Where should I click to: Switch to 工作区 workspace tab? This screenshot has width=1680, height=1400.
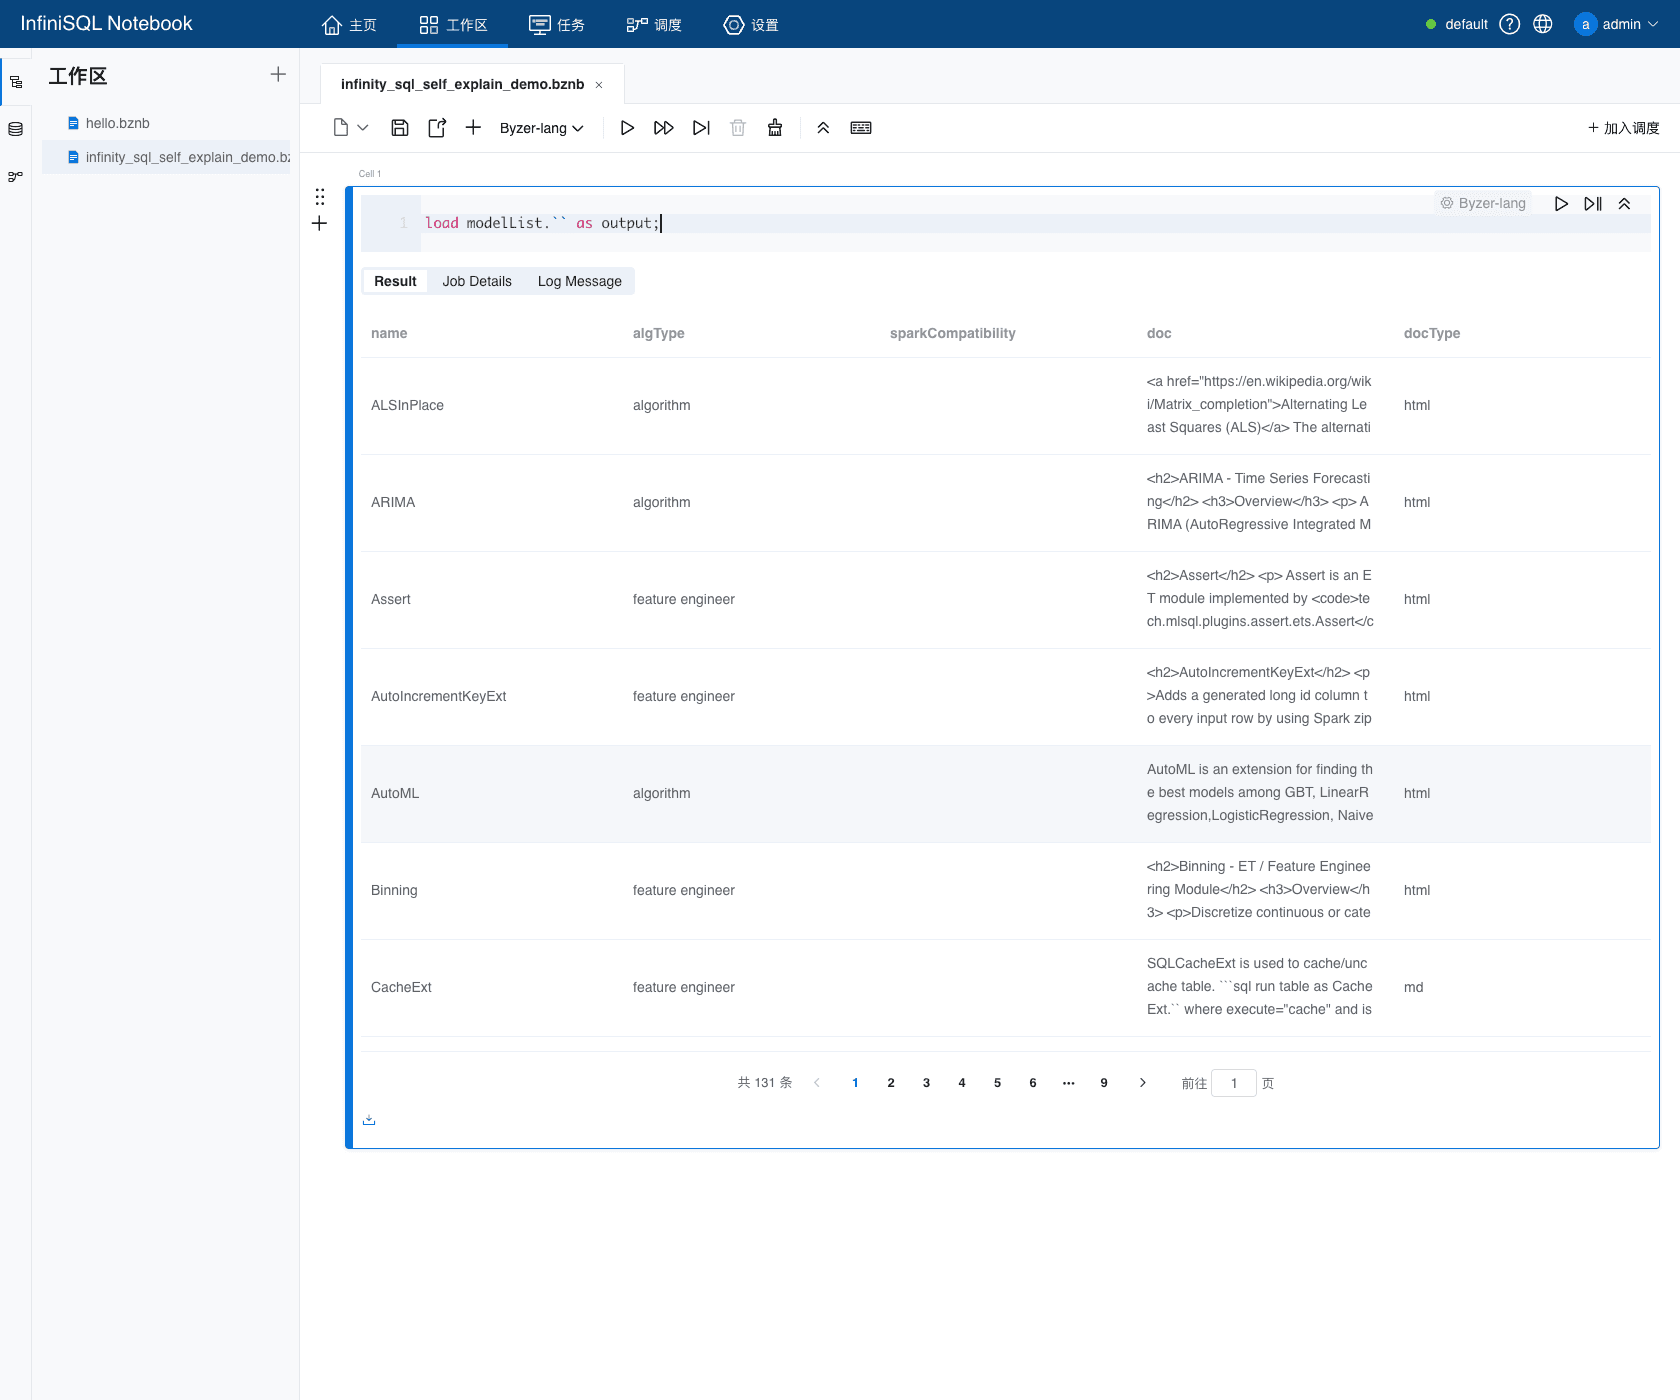(x=453, y=24)
